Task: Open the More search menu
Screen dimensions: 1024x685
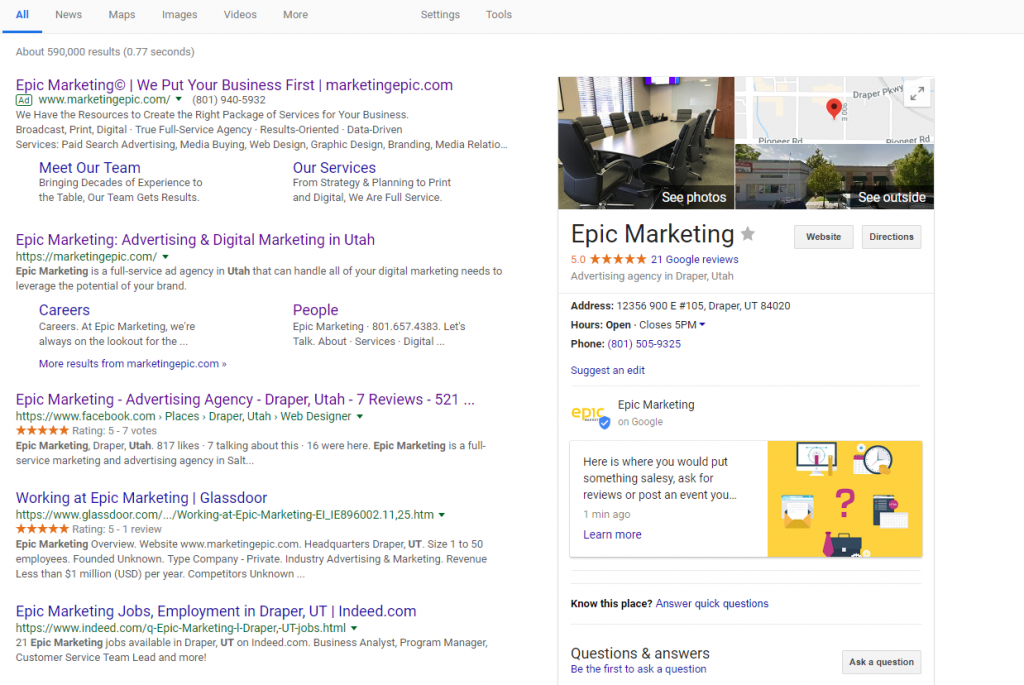Action: (295, 14)
